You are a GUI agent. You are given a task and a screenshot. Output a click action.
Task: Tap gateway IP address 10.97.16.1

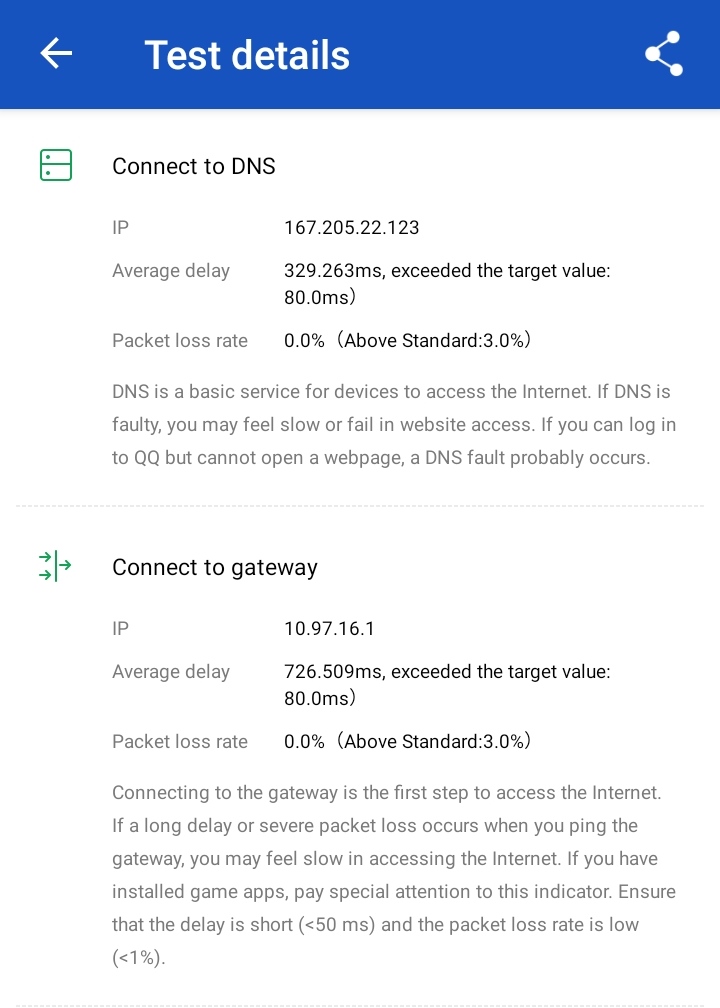[330, 629]
